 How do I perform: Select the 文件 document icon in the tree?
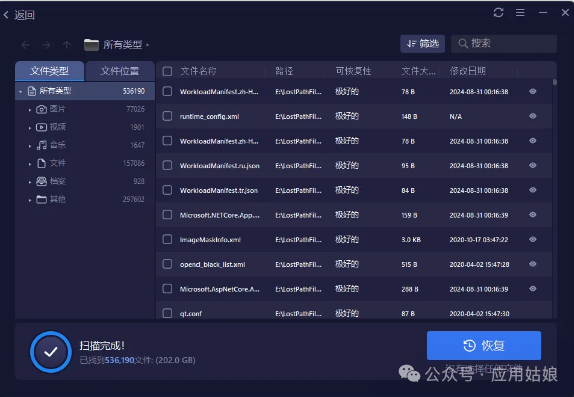(x=41, y=163)
